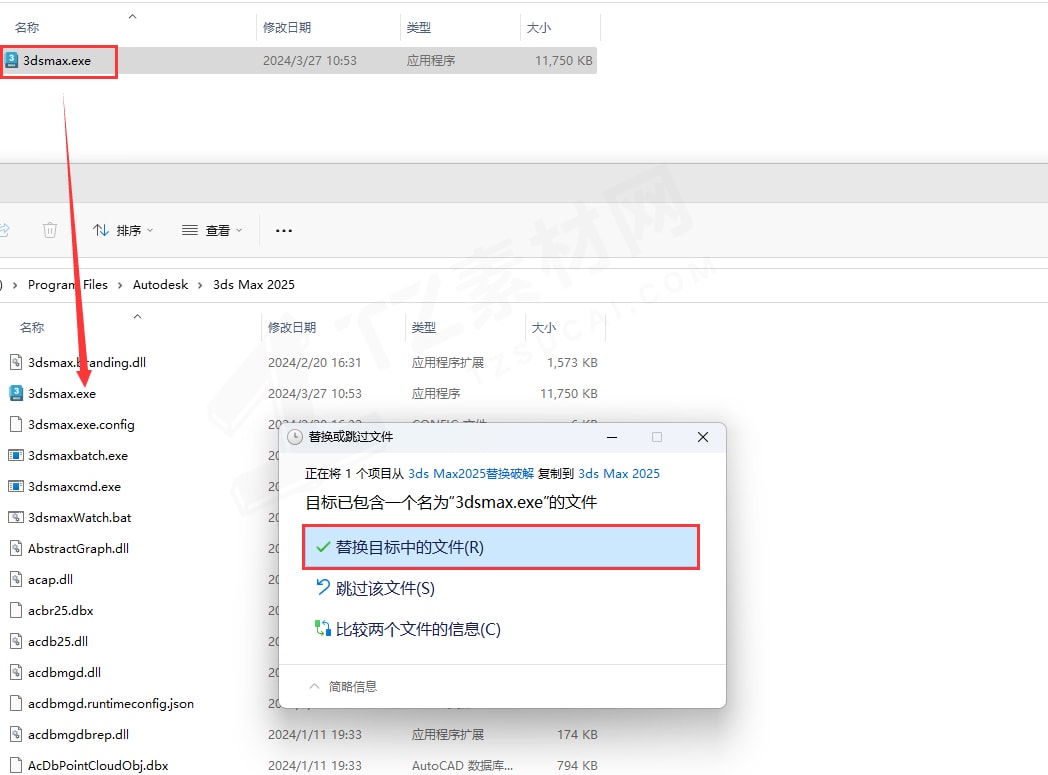This screenshot has width=1048, height=775.
Task: Collapse details with the 简略信息 expander
Action: 344,687
